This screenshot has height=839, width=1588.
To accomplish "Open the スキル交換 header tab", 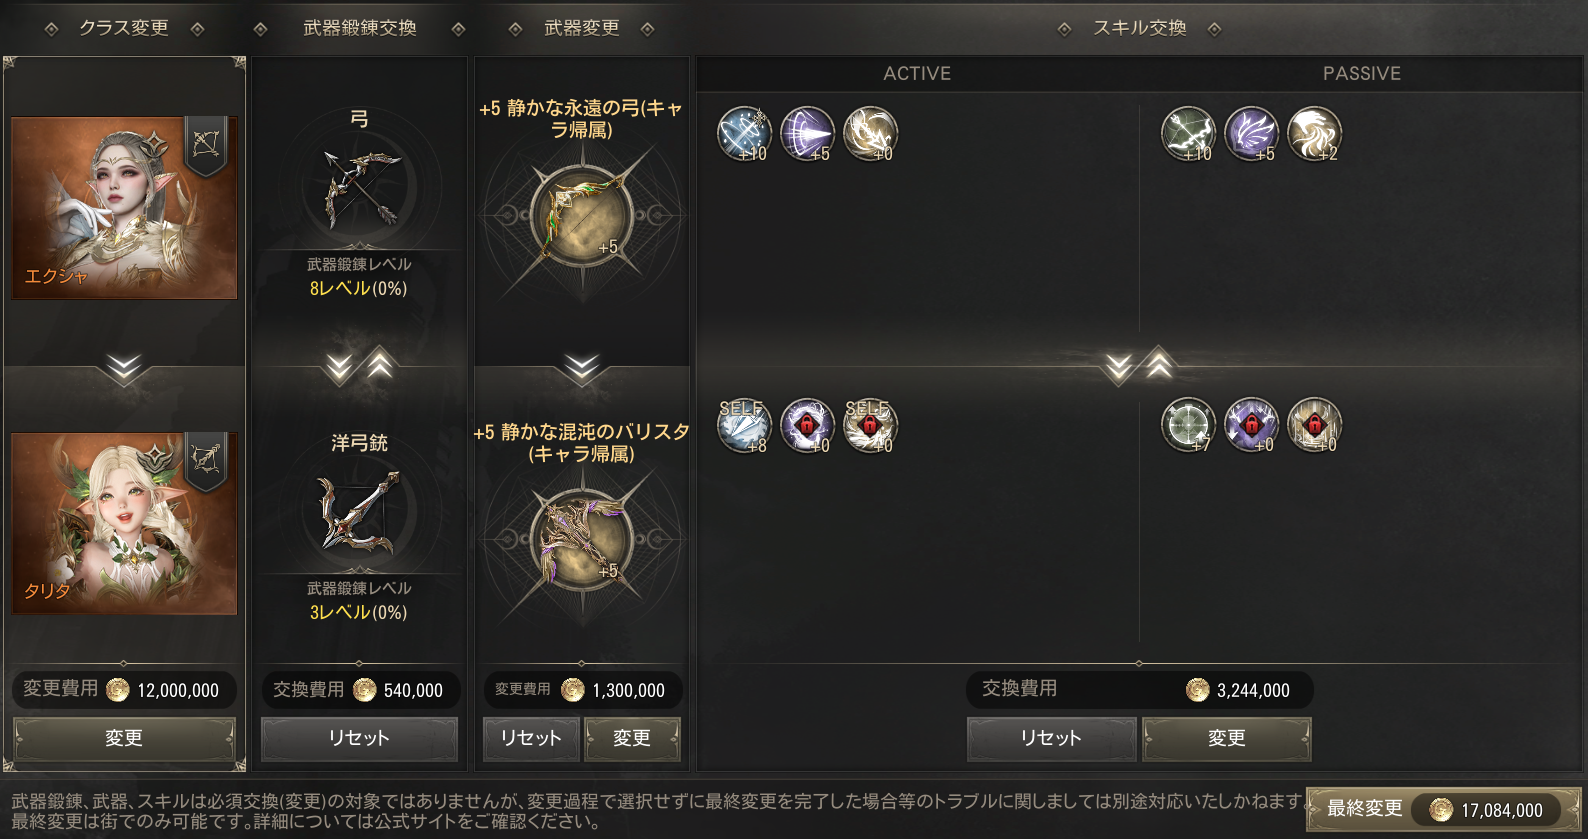I will coord(1139,28).
